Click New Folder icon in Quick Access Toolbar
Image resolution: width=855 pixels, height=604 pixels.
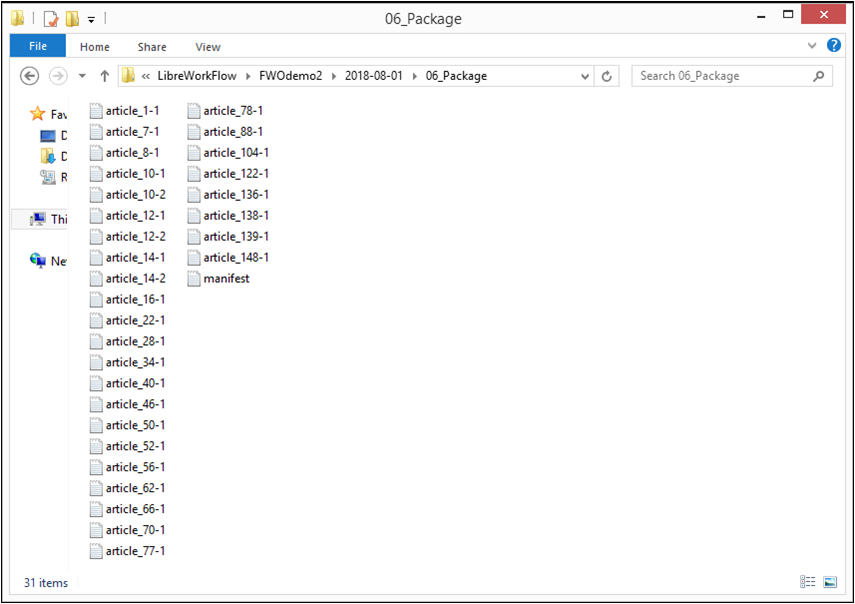tap(72, 19)
